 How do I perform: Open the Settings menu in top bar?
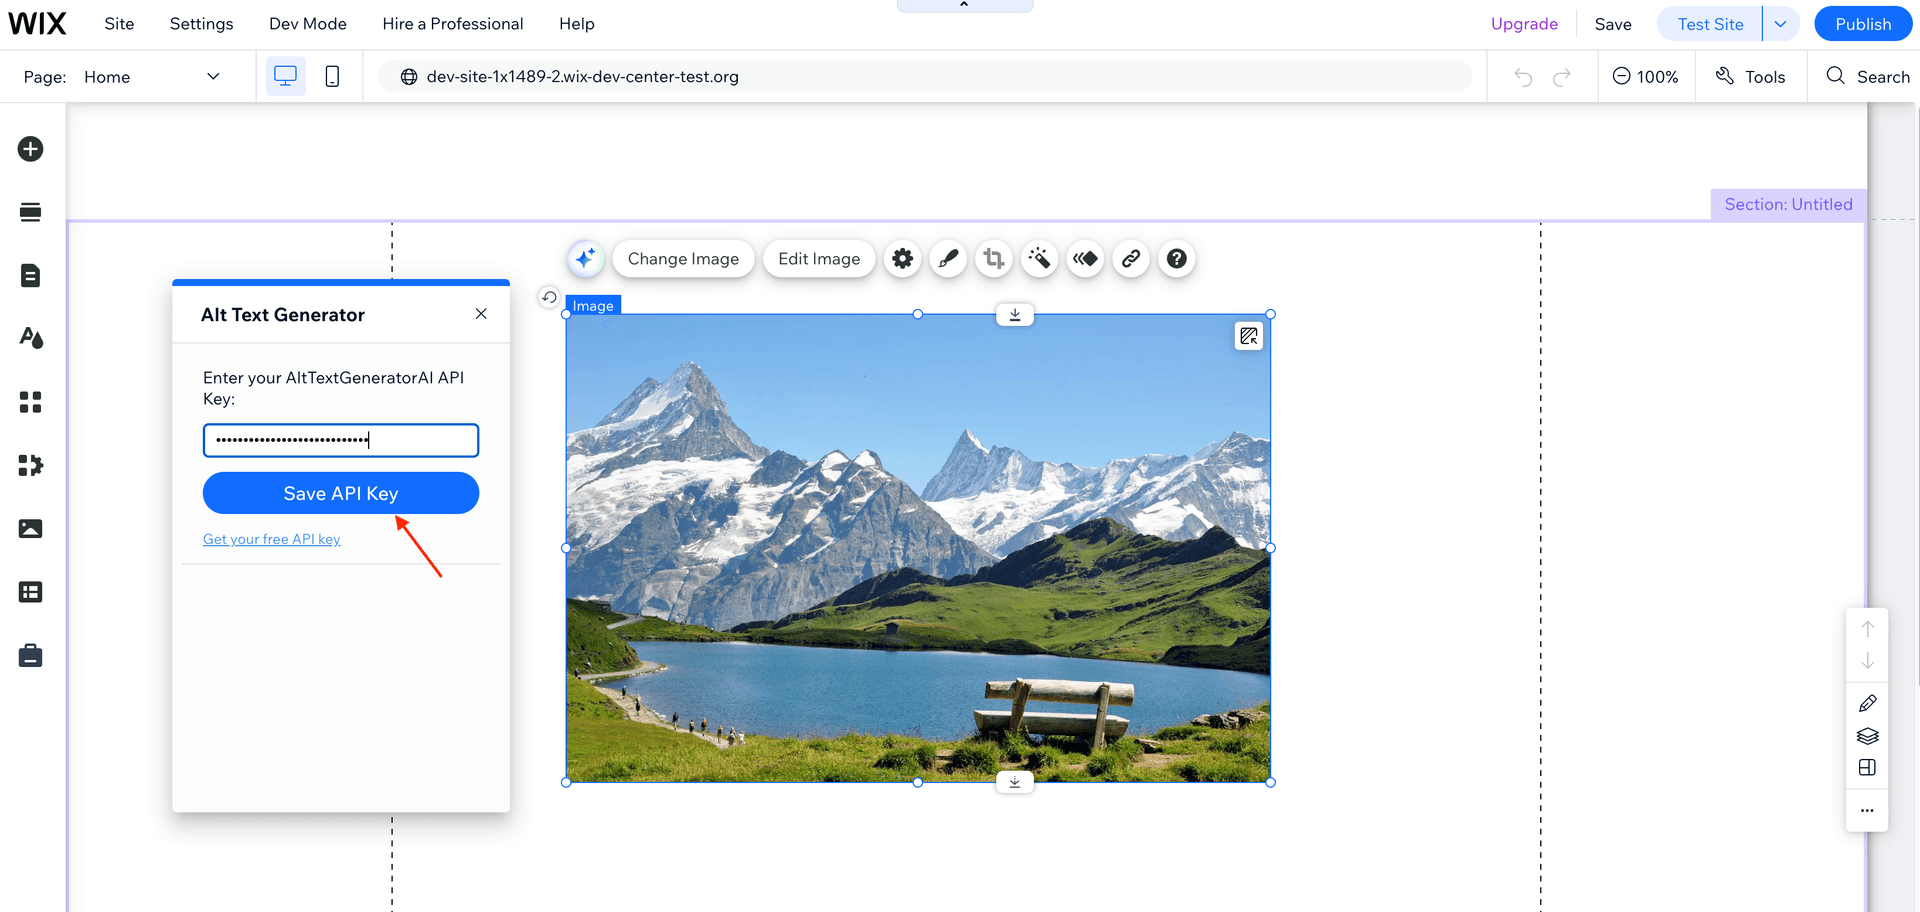tap(200, 23)
